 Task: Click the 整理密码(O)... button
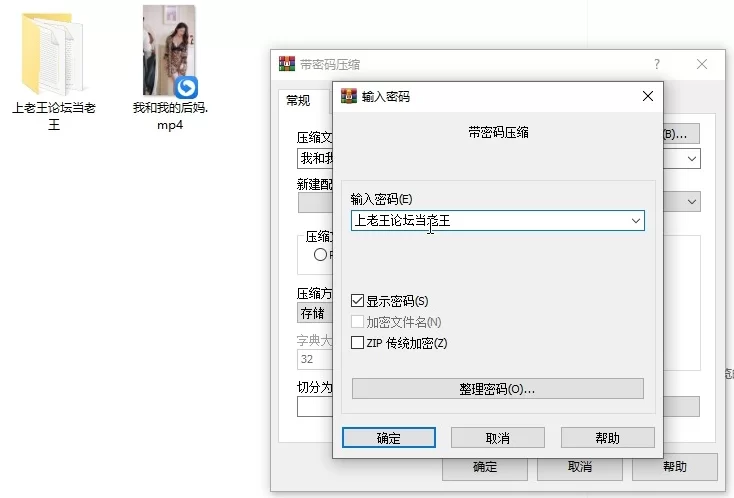pos(497,388)
